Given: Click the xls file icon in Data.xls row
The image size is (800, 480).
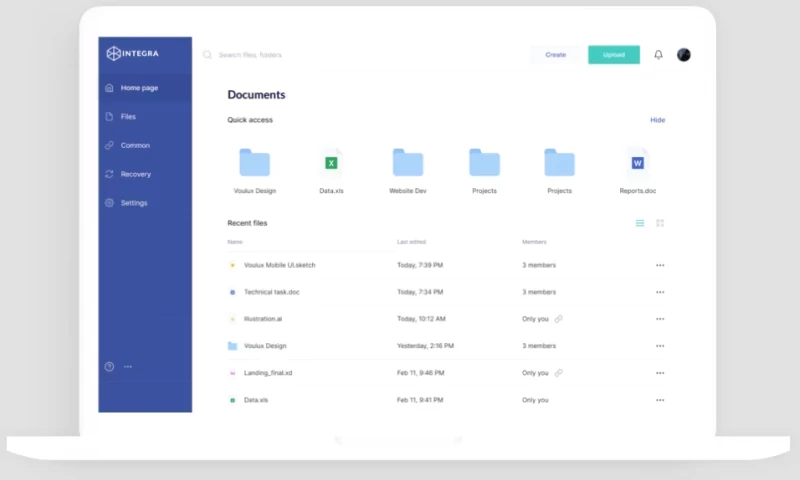Looking at the screenshot, I should point(232,400).
